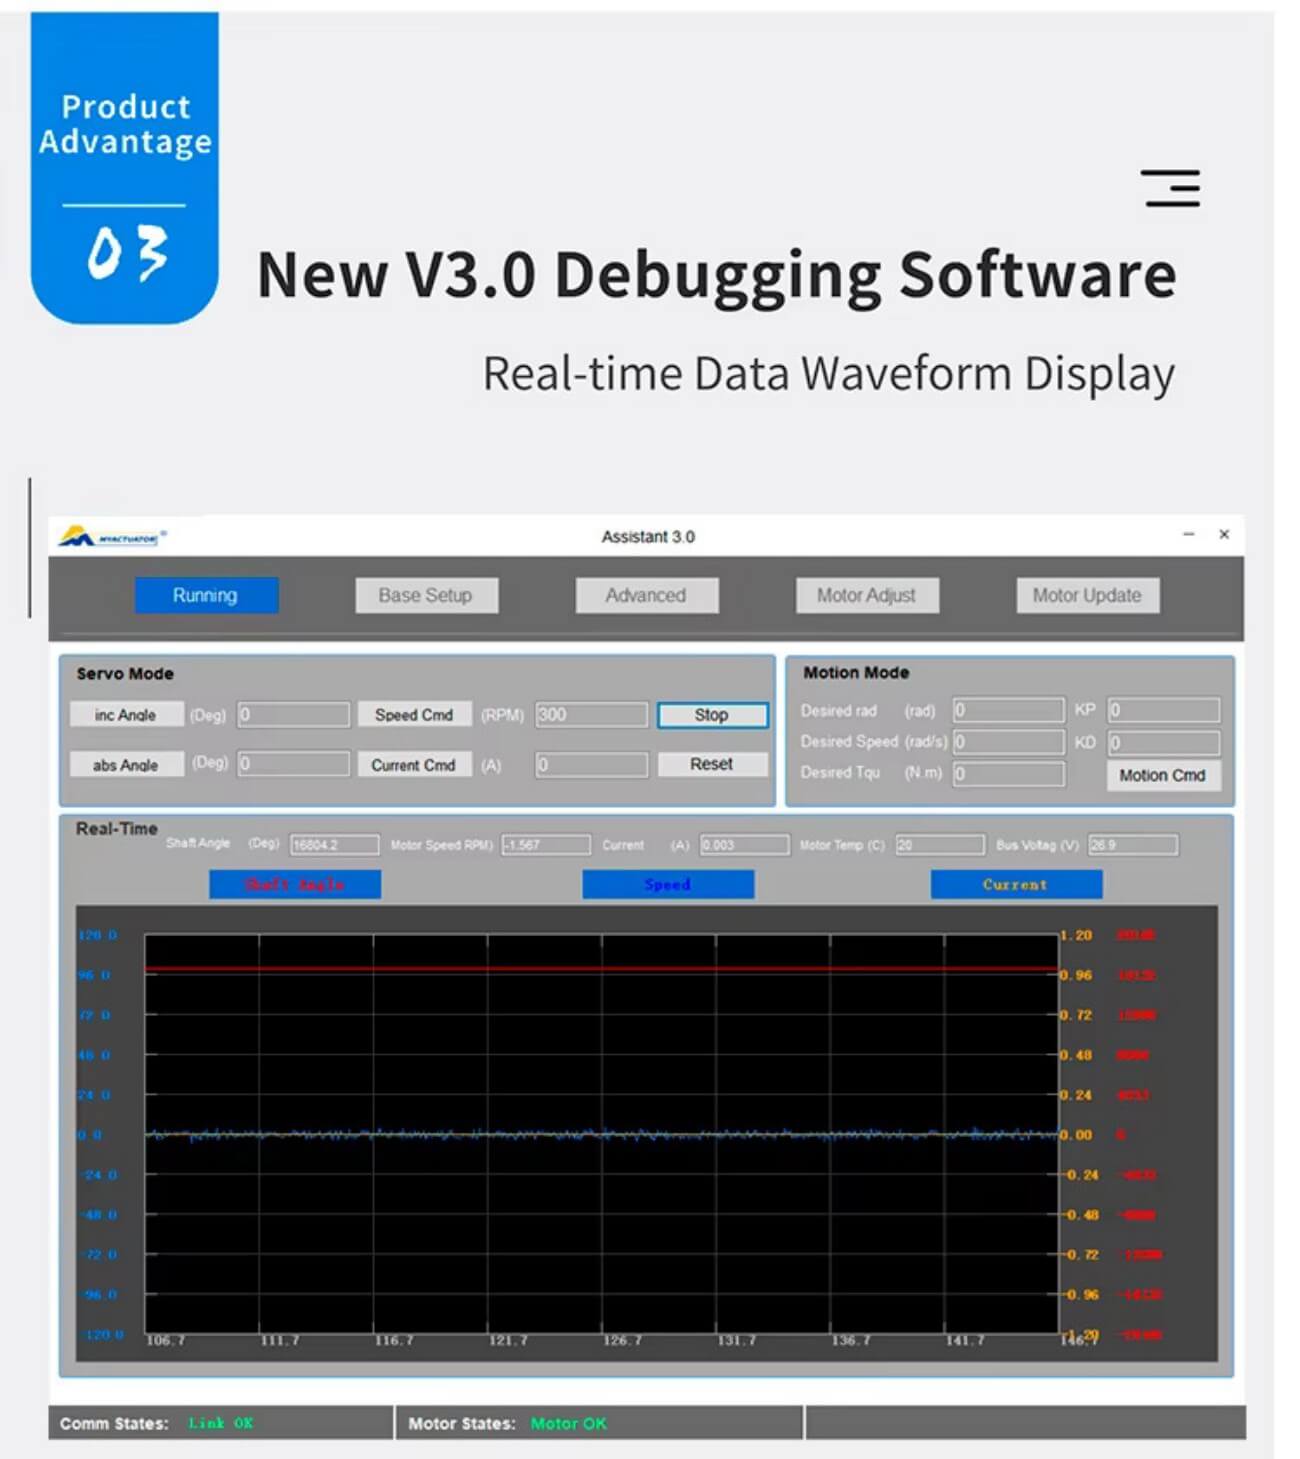Image resolution: width=1300 pixels, height=1459 pixels.
Task: Click the MyActuator logo in title bar
Action: pyautogui.click(x=111, y=537)
